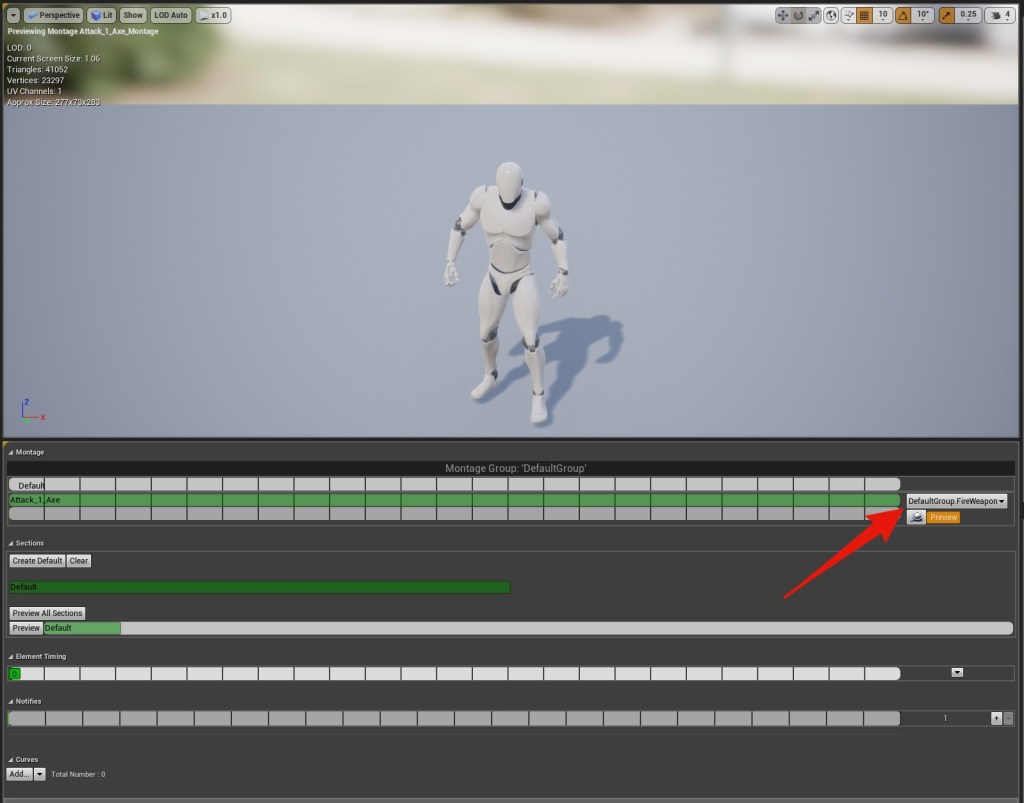Toggle rotation angle snapping
This screenshot has height=803, width=1024.
coord(903,15)
